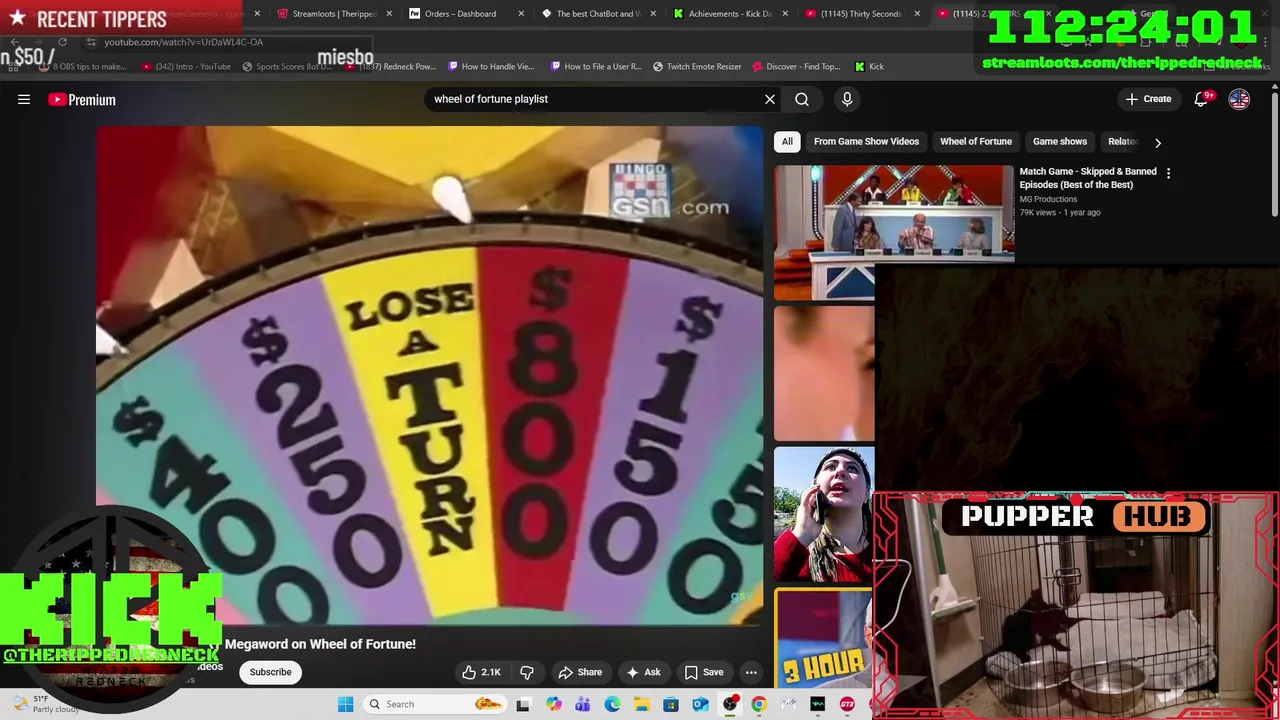Open the account avatar menu

click(x=1239, y=99)
